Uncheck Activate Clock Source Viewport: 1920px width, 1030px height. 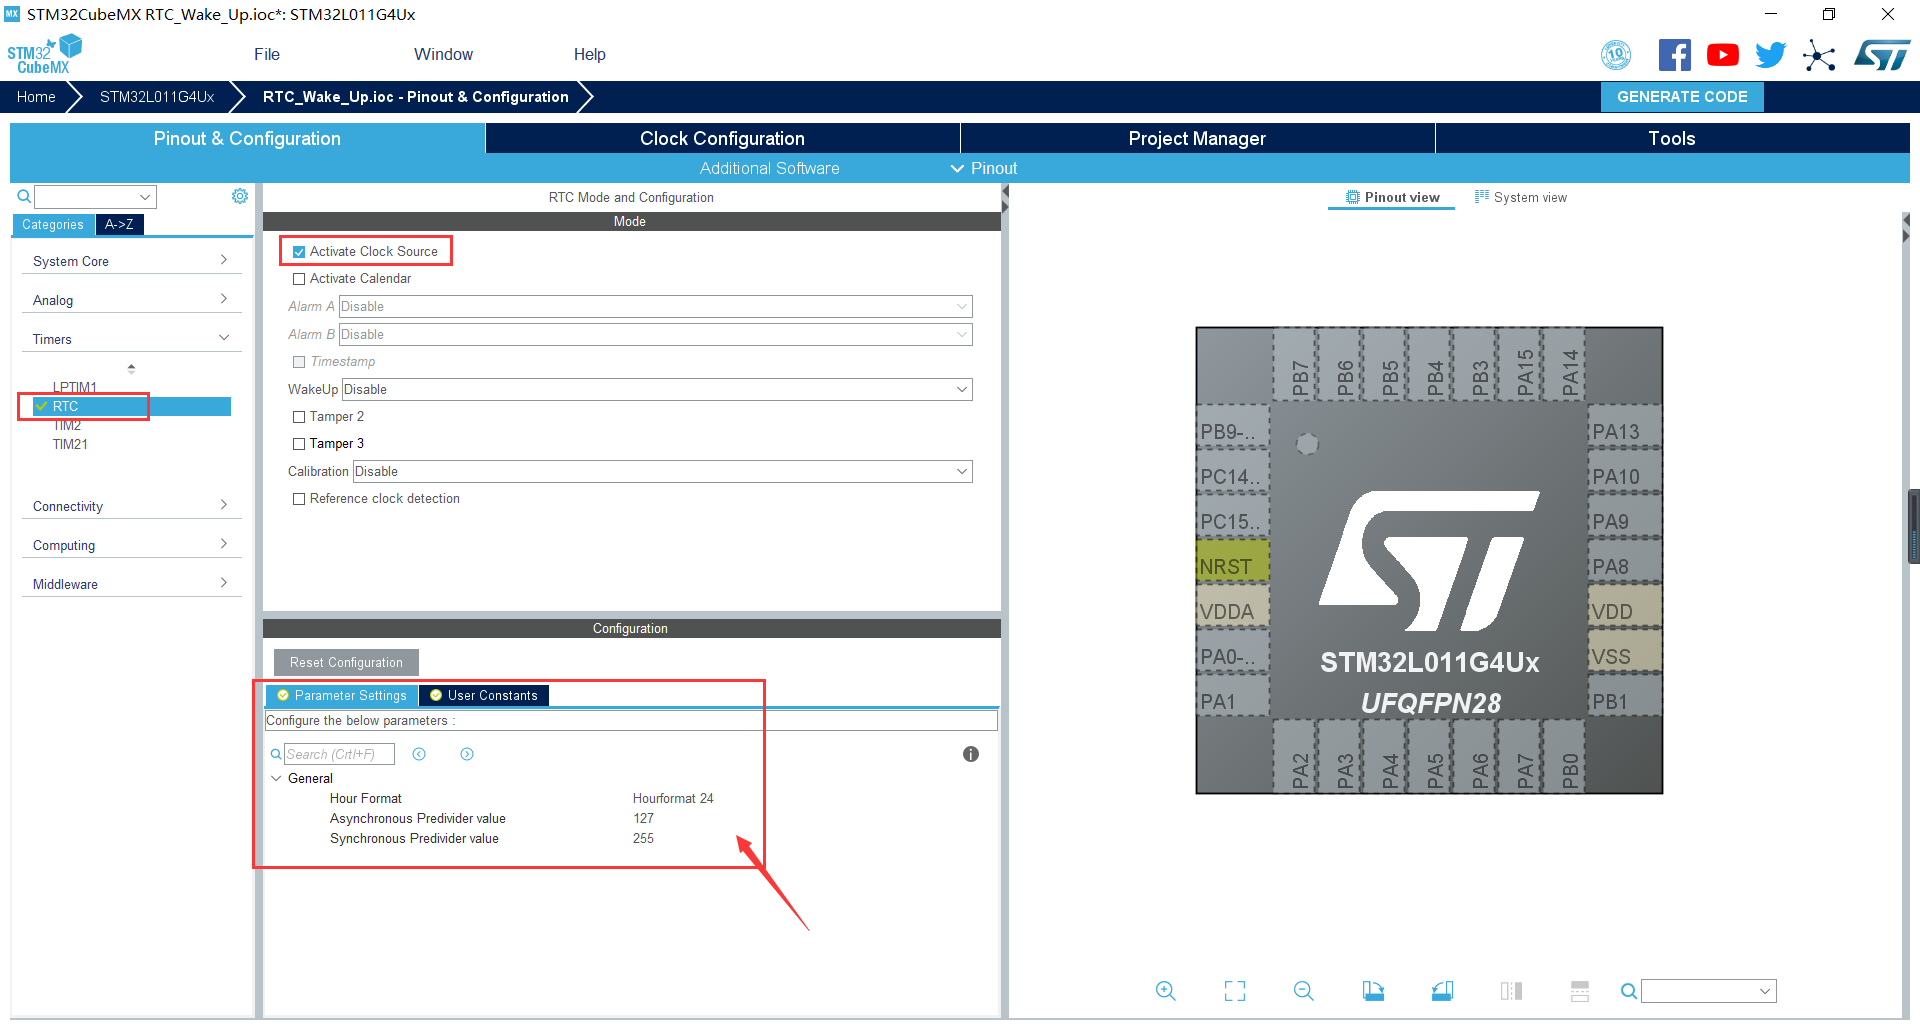point(298,251)
